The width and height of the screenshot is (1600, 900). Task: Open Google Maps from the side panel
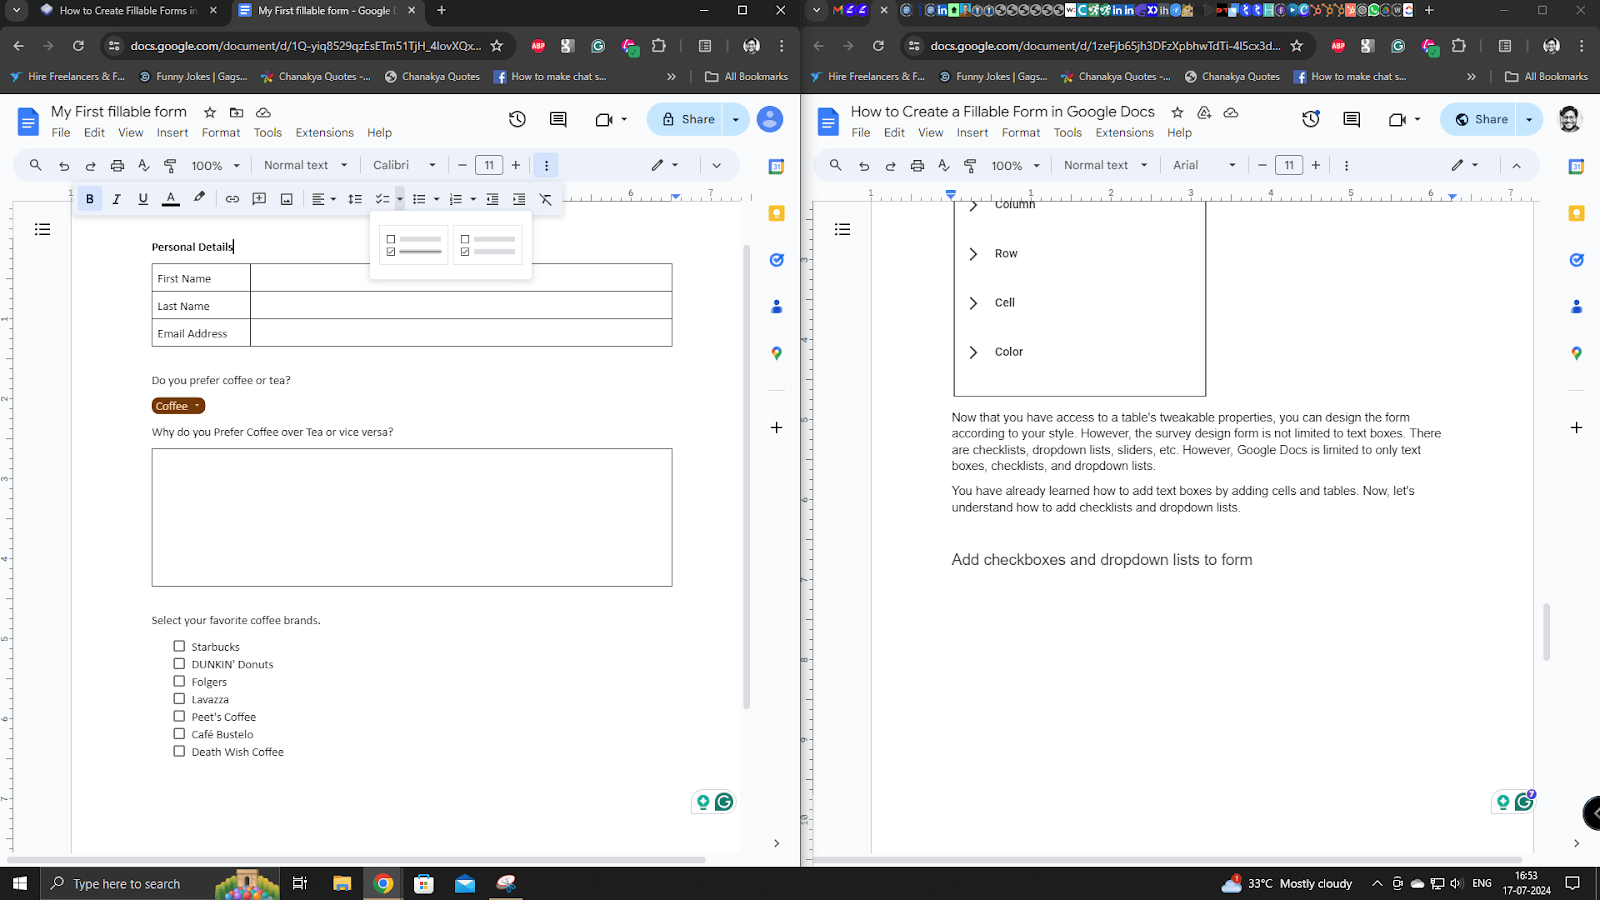point(776,352)
